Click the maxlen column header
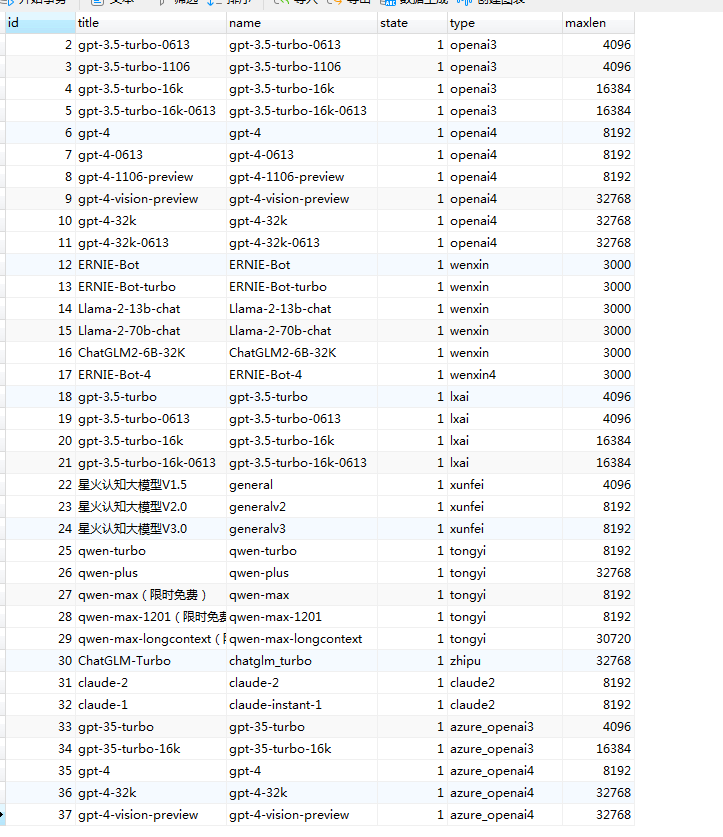Image resolution: width=723 pixels, height=837 pixels. click(x=598, y=23)
